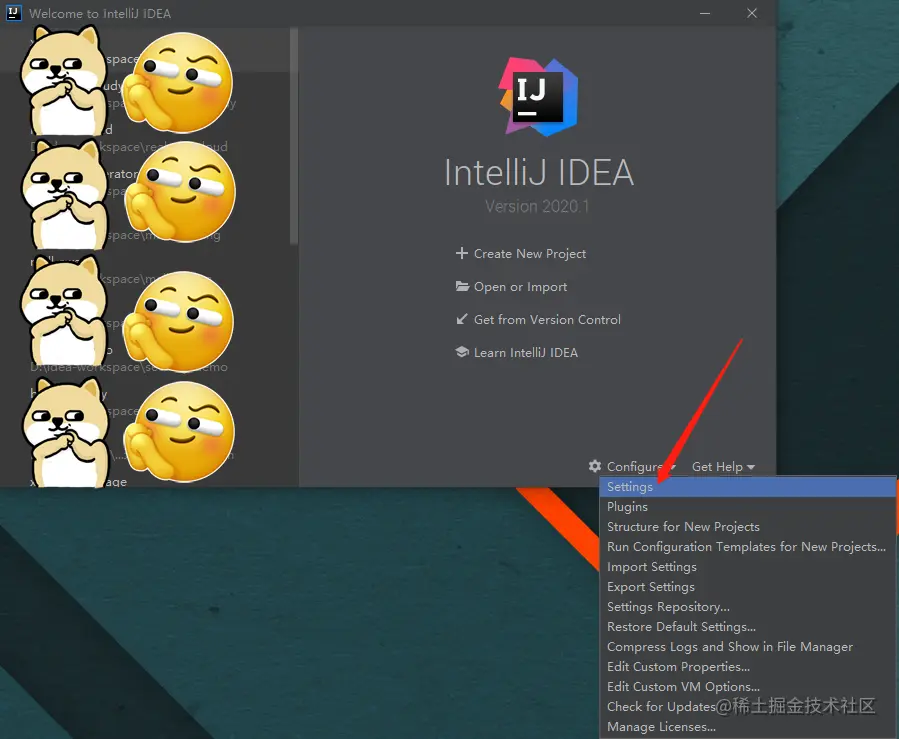Select Settings in the Configure menu
The width and height of the screenshot is (899, 739).
pos(748,487)
